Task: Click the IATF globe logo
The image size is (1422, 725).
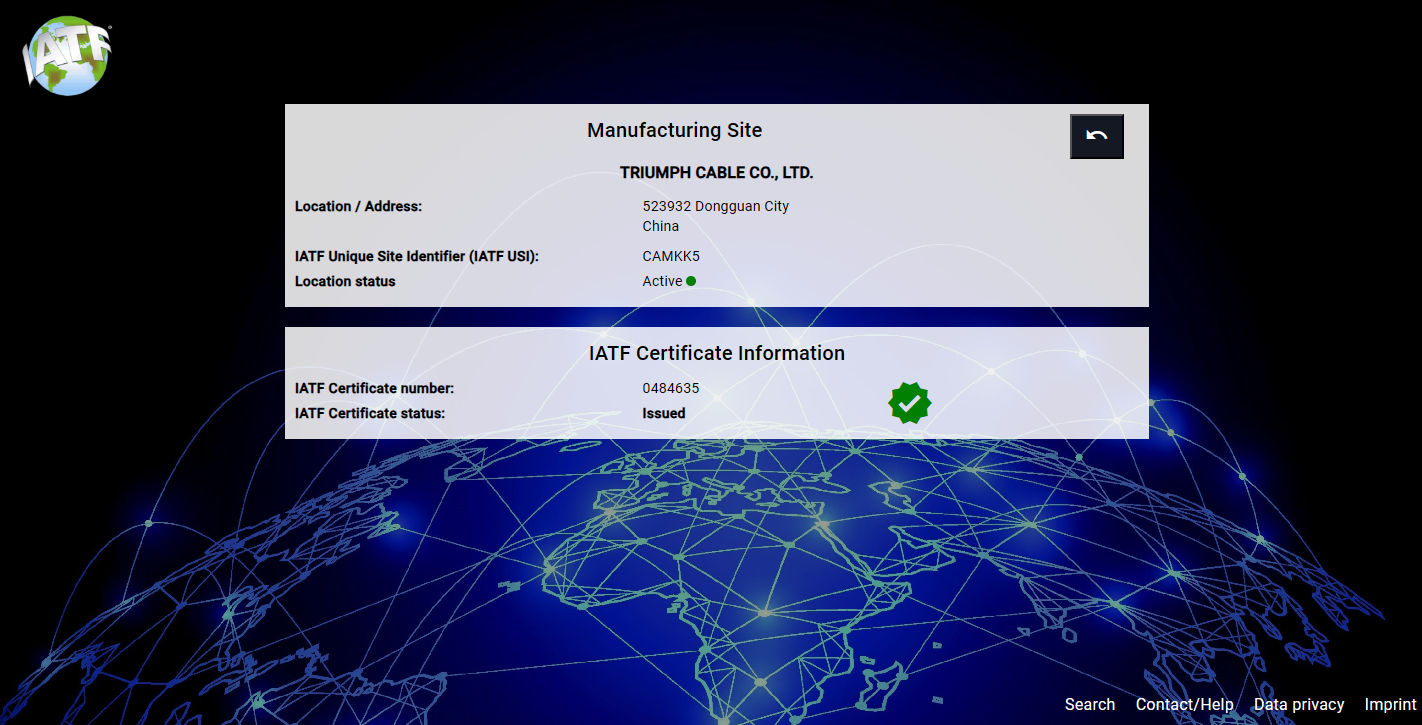Action: [x=66, y=55]
